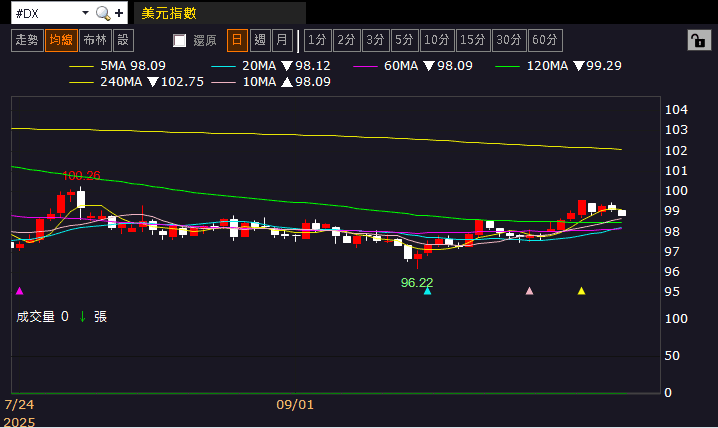Click the cyan triangle marker under 96.22

coord(428,291)
